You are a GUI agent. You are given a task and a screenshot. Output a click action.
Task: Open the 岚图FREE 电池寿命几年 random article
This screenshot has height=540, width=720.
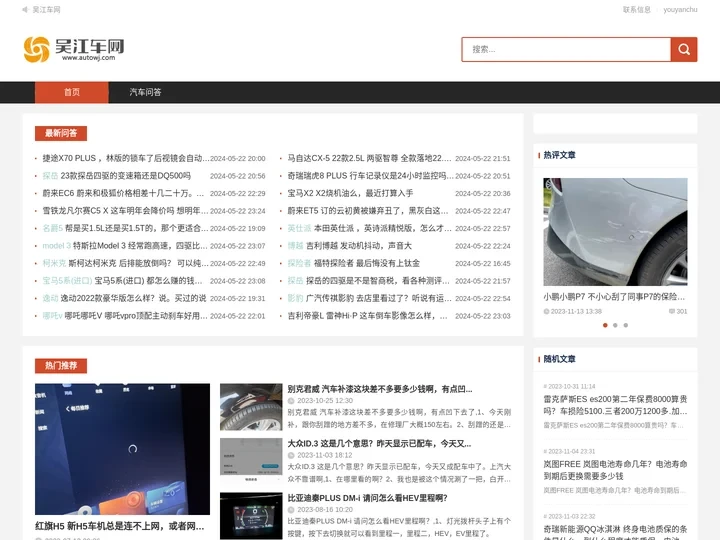point(615,470)
